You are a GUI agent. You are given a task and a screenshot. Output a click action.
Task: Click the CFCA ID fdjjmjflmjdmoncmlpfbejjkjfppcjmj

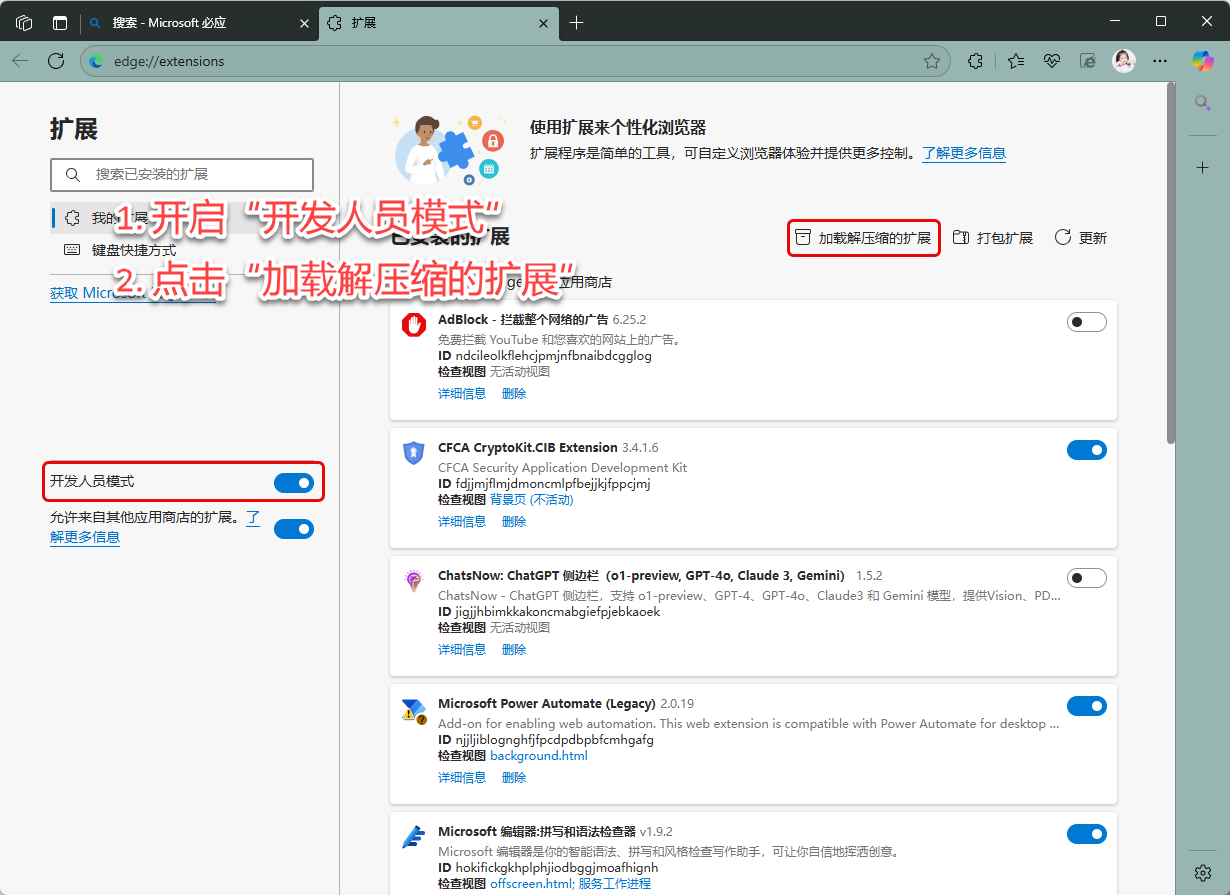[x=553, y=483]
